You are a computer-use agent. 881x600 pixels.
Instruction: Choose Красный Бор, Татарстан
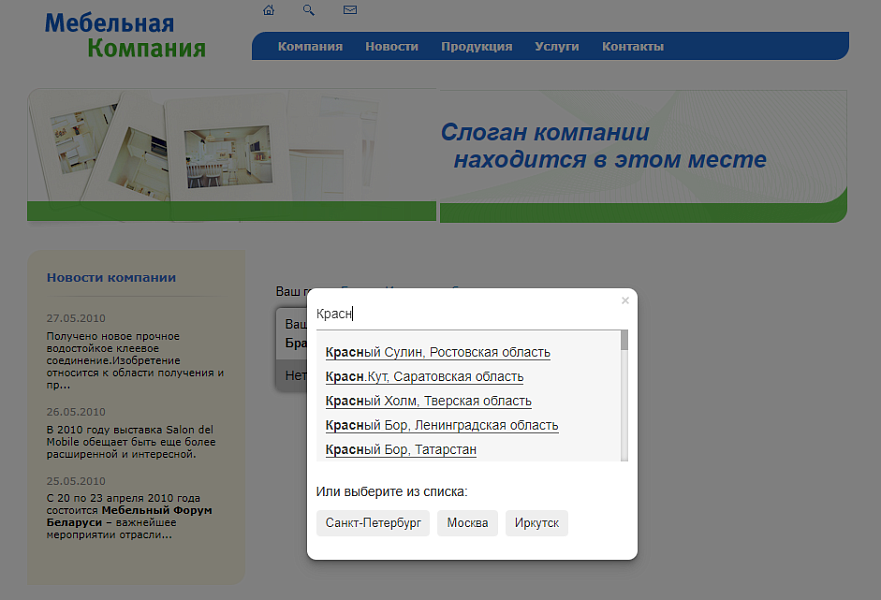401,449
